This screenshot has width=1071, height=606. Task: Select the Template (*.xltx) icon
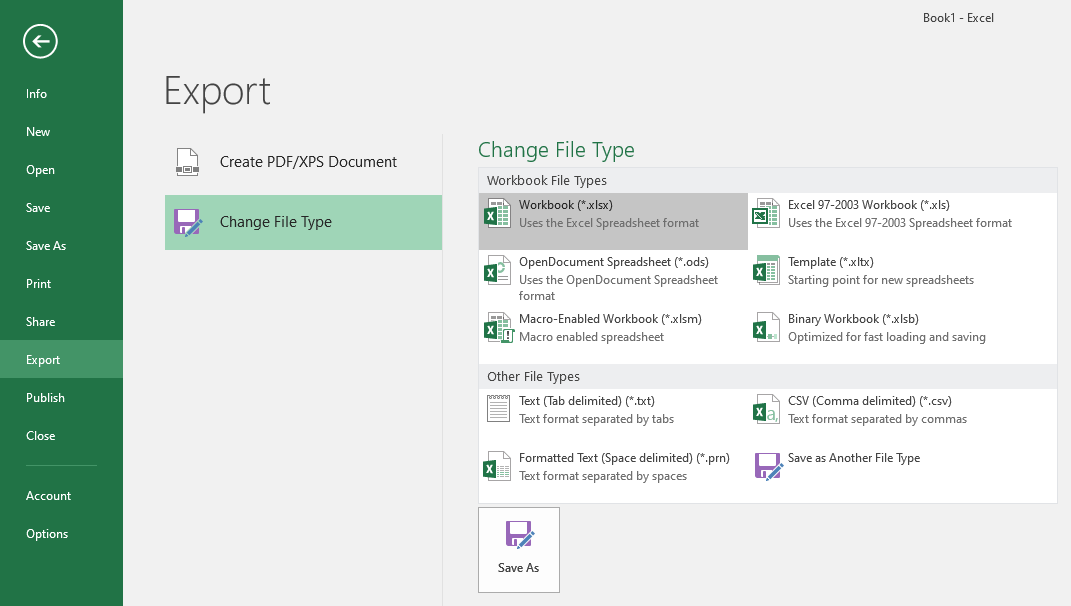click(766, 271)
